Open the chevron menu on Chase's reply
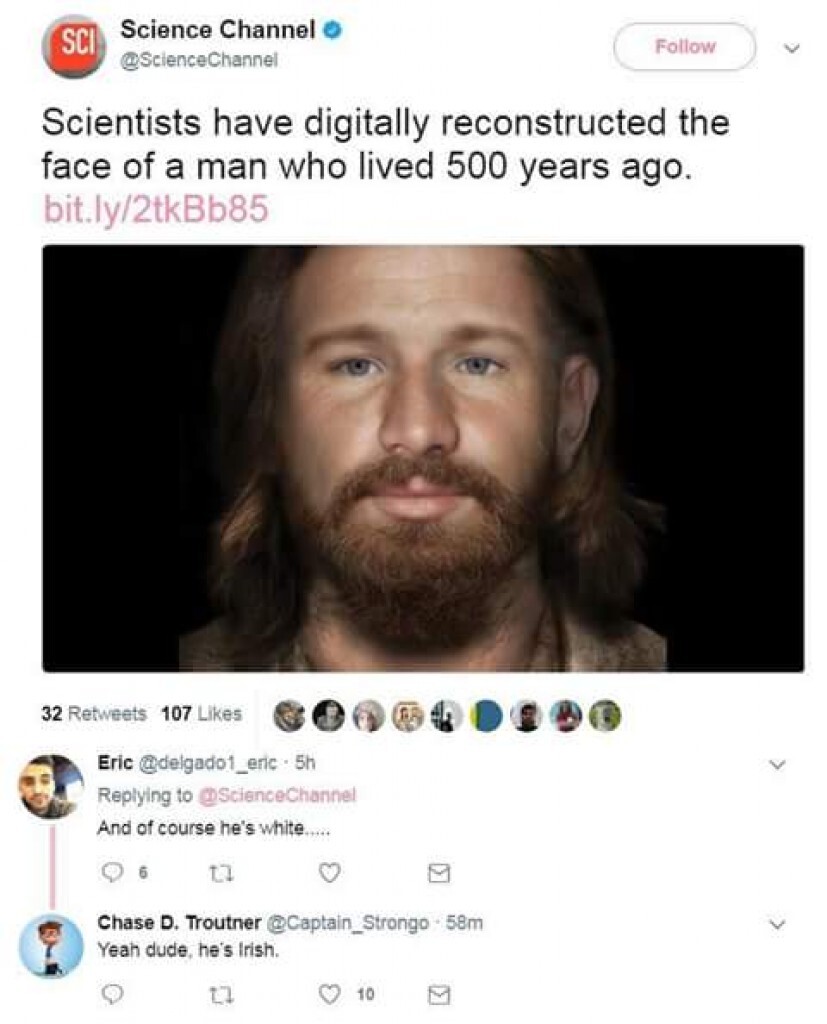 (777, 924)
